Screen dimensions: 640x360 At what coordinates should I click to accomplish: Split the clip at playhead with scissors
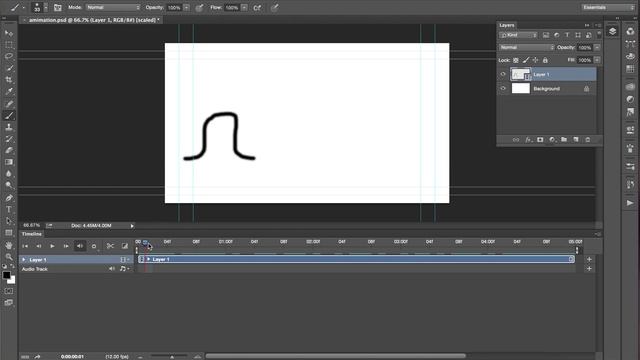click(110, 246)
